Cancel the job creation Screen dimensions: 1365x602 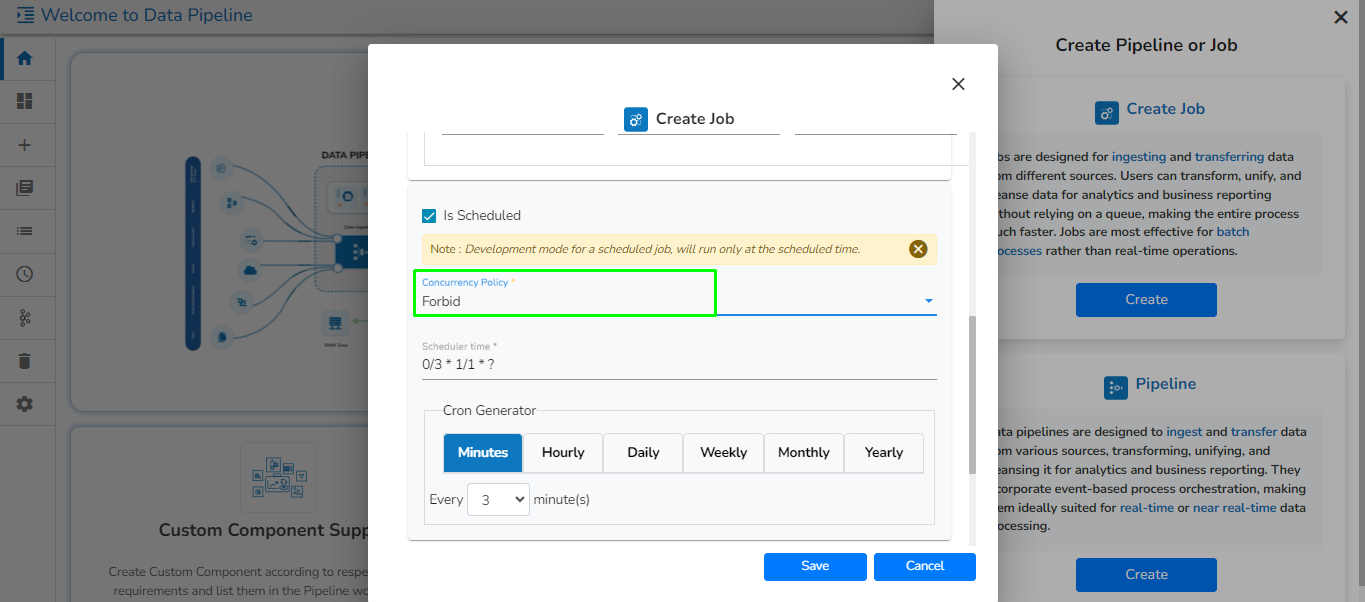(924, 566)
